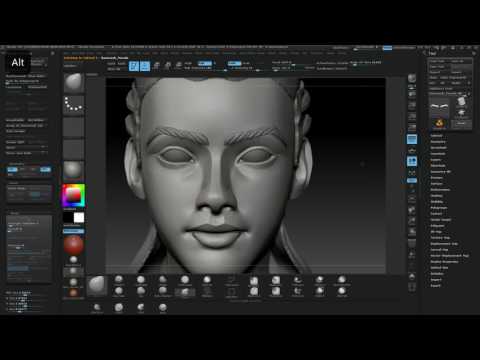The width and height of the screenshot is (480, 360).
Task: Select the star polymesh icon in Tool palette
Action: point(461,113)
